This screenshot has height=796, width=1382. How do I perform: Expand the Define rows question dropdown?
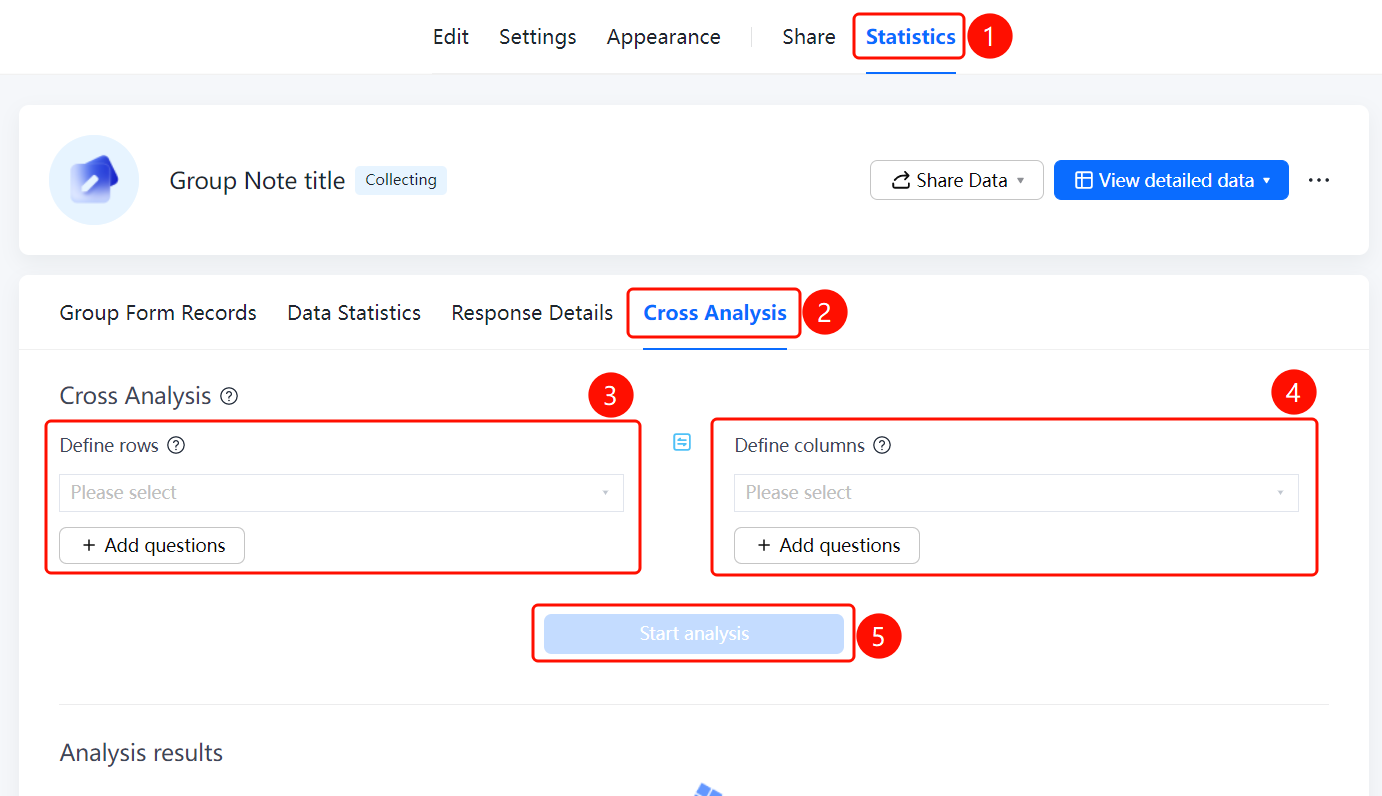[341, 493]
